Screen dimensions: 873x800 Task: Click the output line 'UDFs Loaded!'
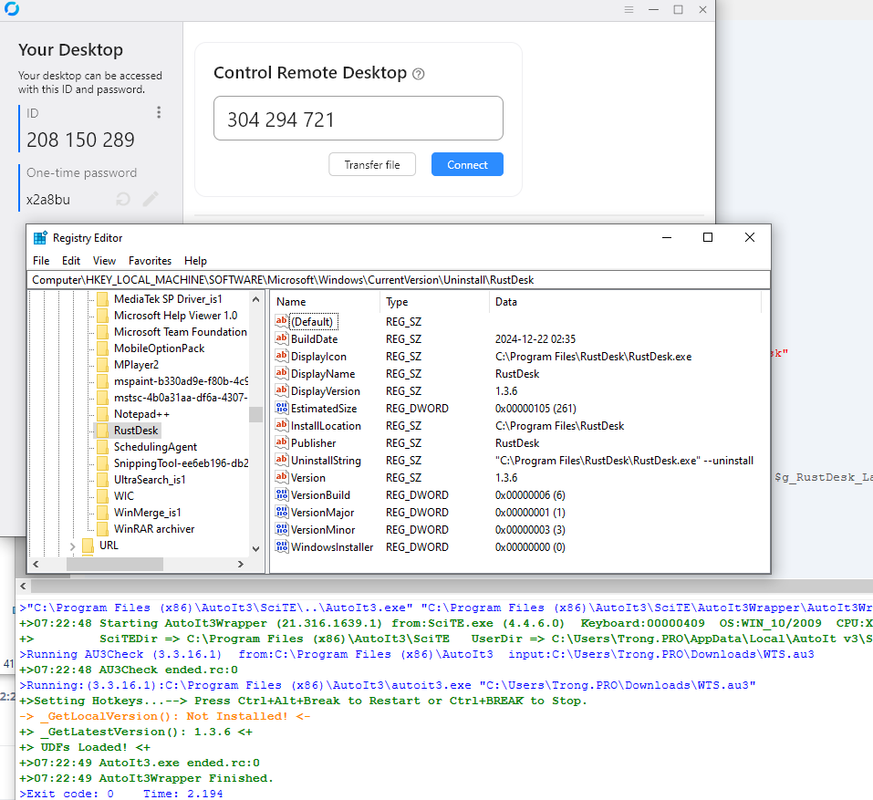[85, 747]
